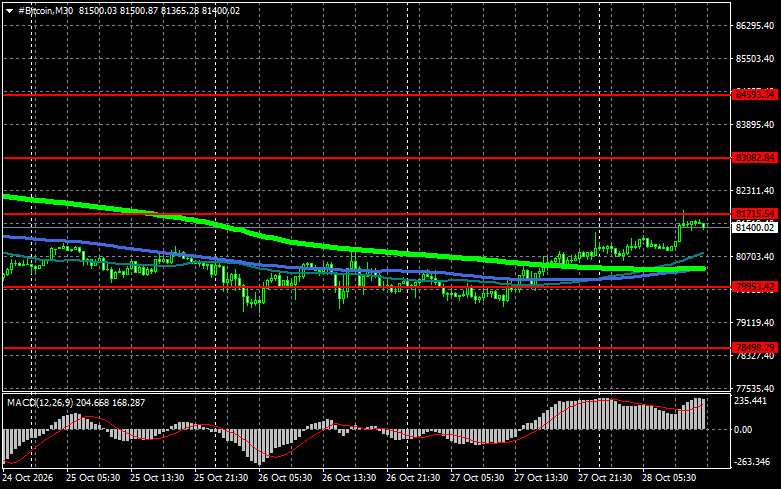This screenshot has width=781, height=489.
Task: Click the 86295.40 price scale value
Action: (755, 25)
